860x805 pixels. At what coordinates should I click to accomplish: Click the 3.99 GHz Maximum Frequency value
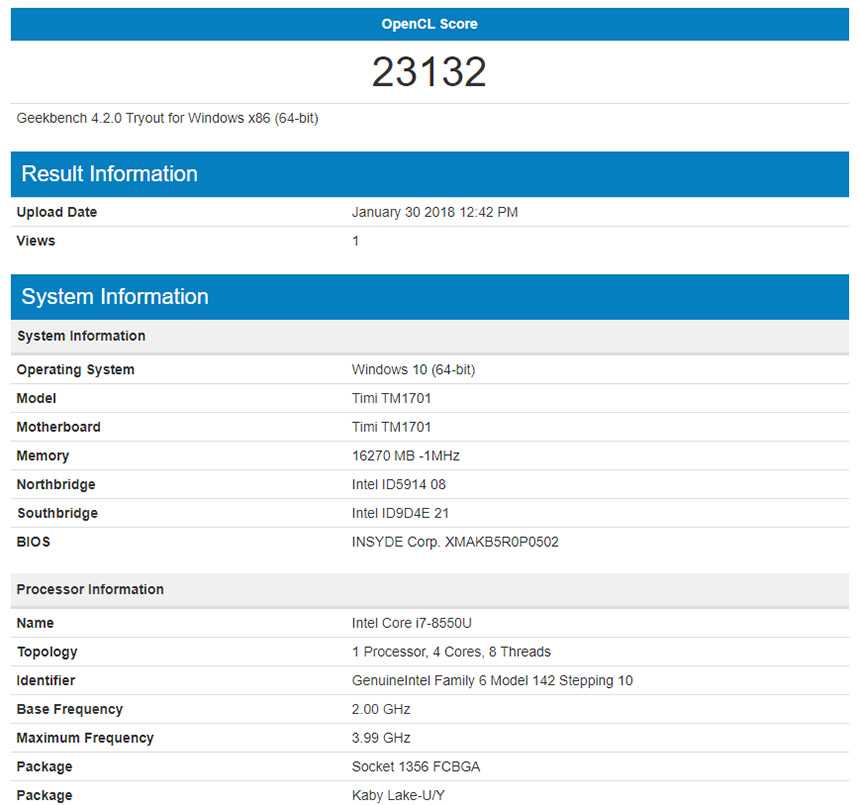pyautogui.click(x=381, y=738)
